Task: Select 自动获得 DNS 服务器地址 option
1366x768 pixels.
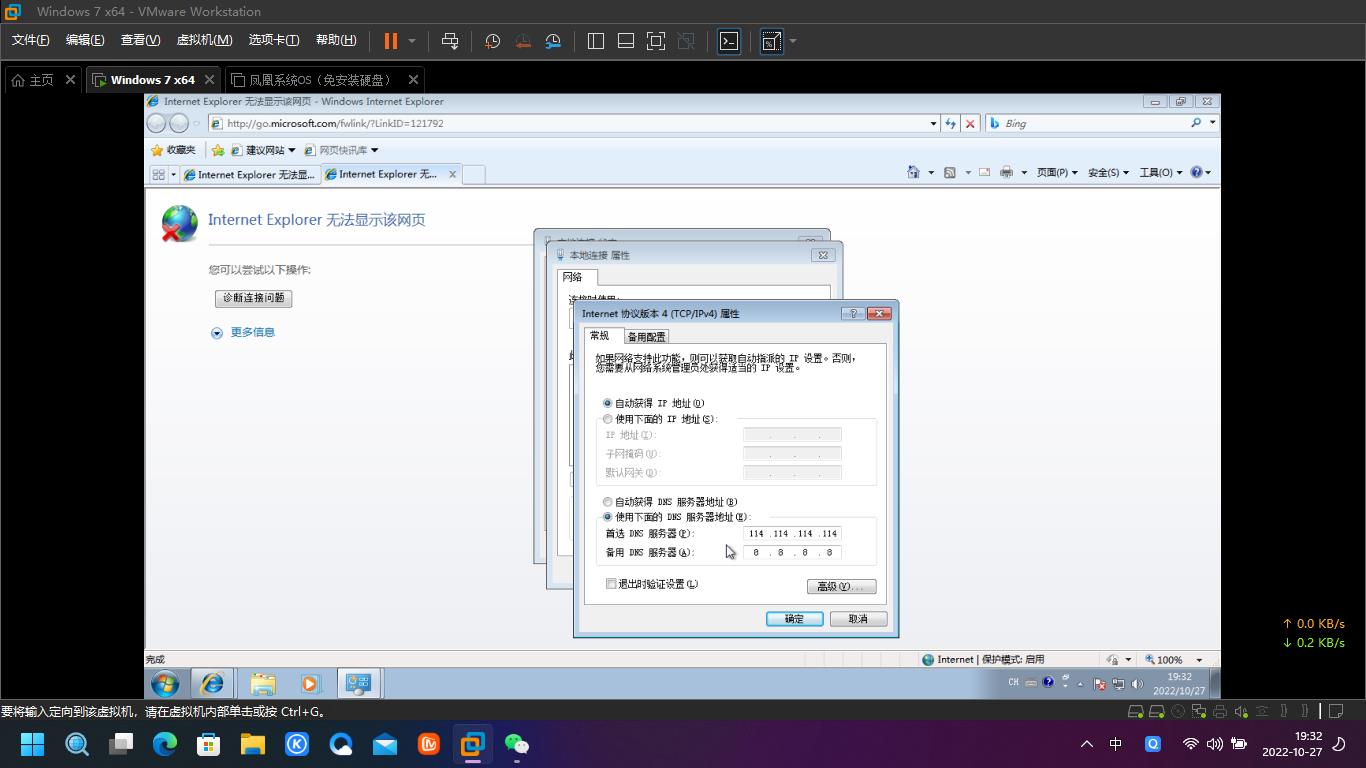Action: click(x=607, y=502)
